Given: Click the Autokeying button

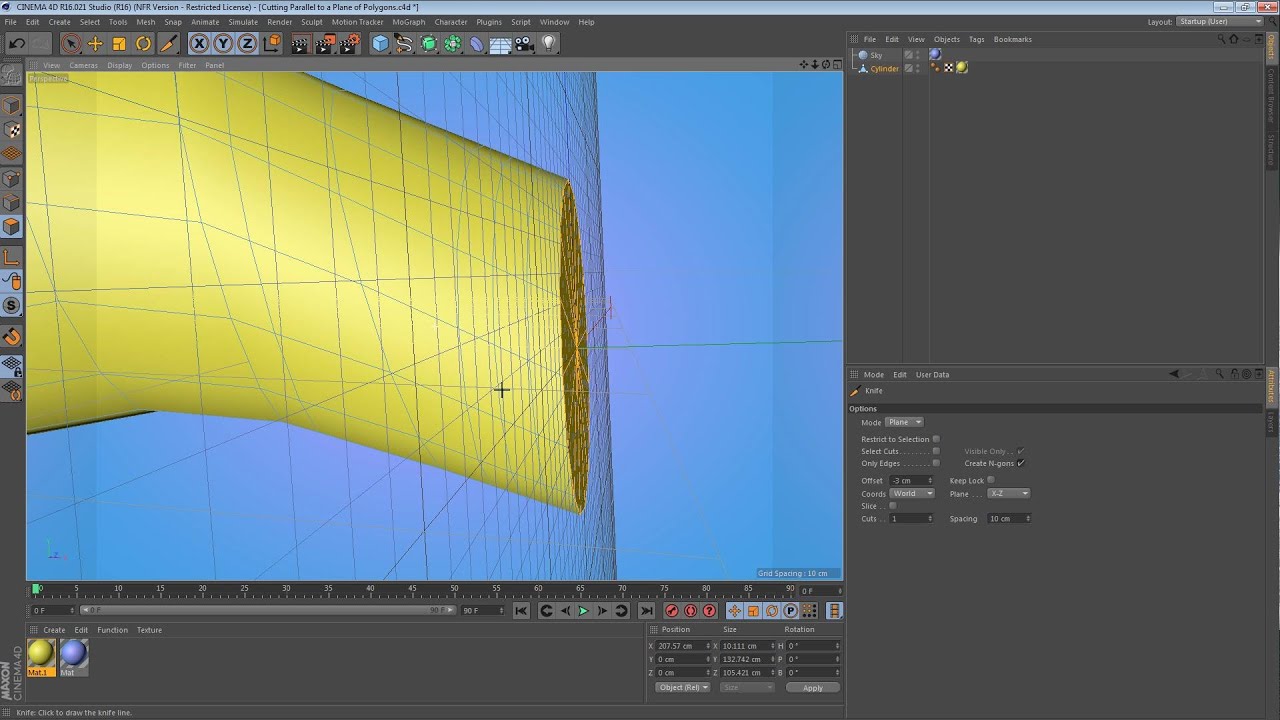Looking at the screenshot, I should coord(690,611).
